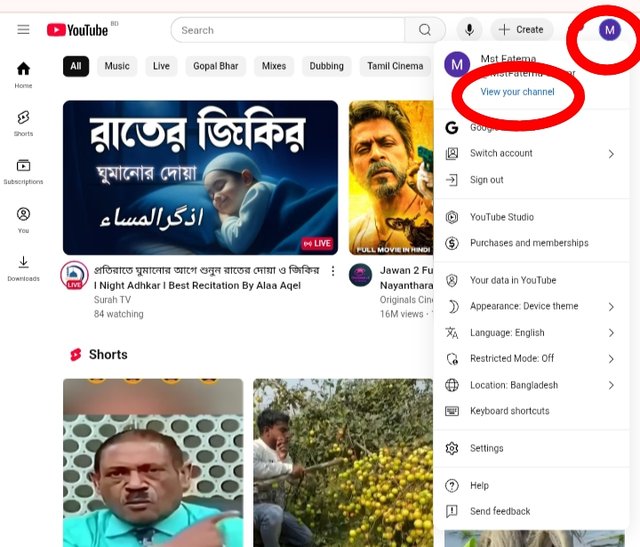
Task: Open Shorts in sidebar
Action: click(23, 123)
